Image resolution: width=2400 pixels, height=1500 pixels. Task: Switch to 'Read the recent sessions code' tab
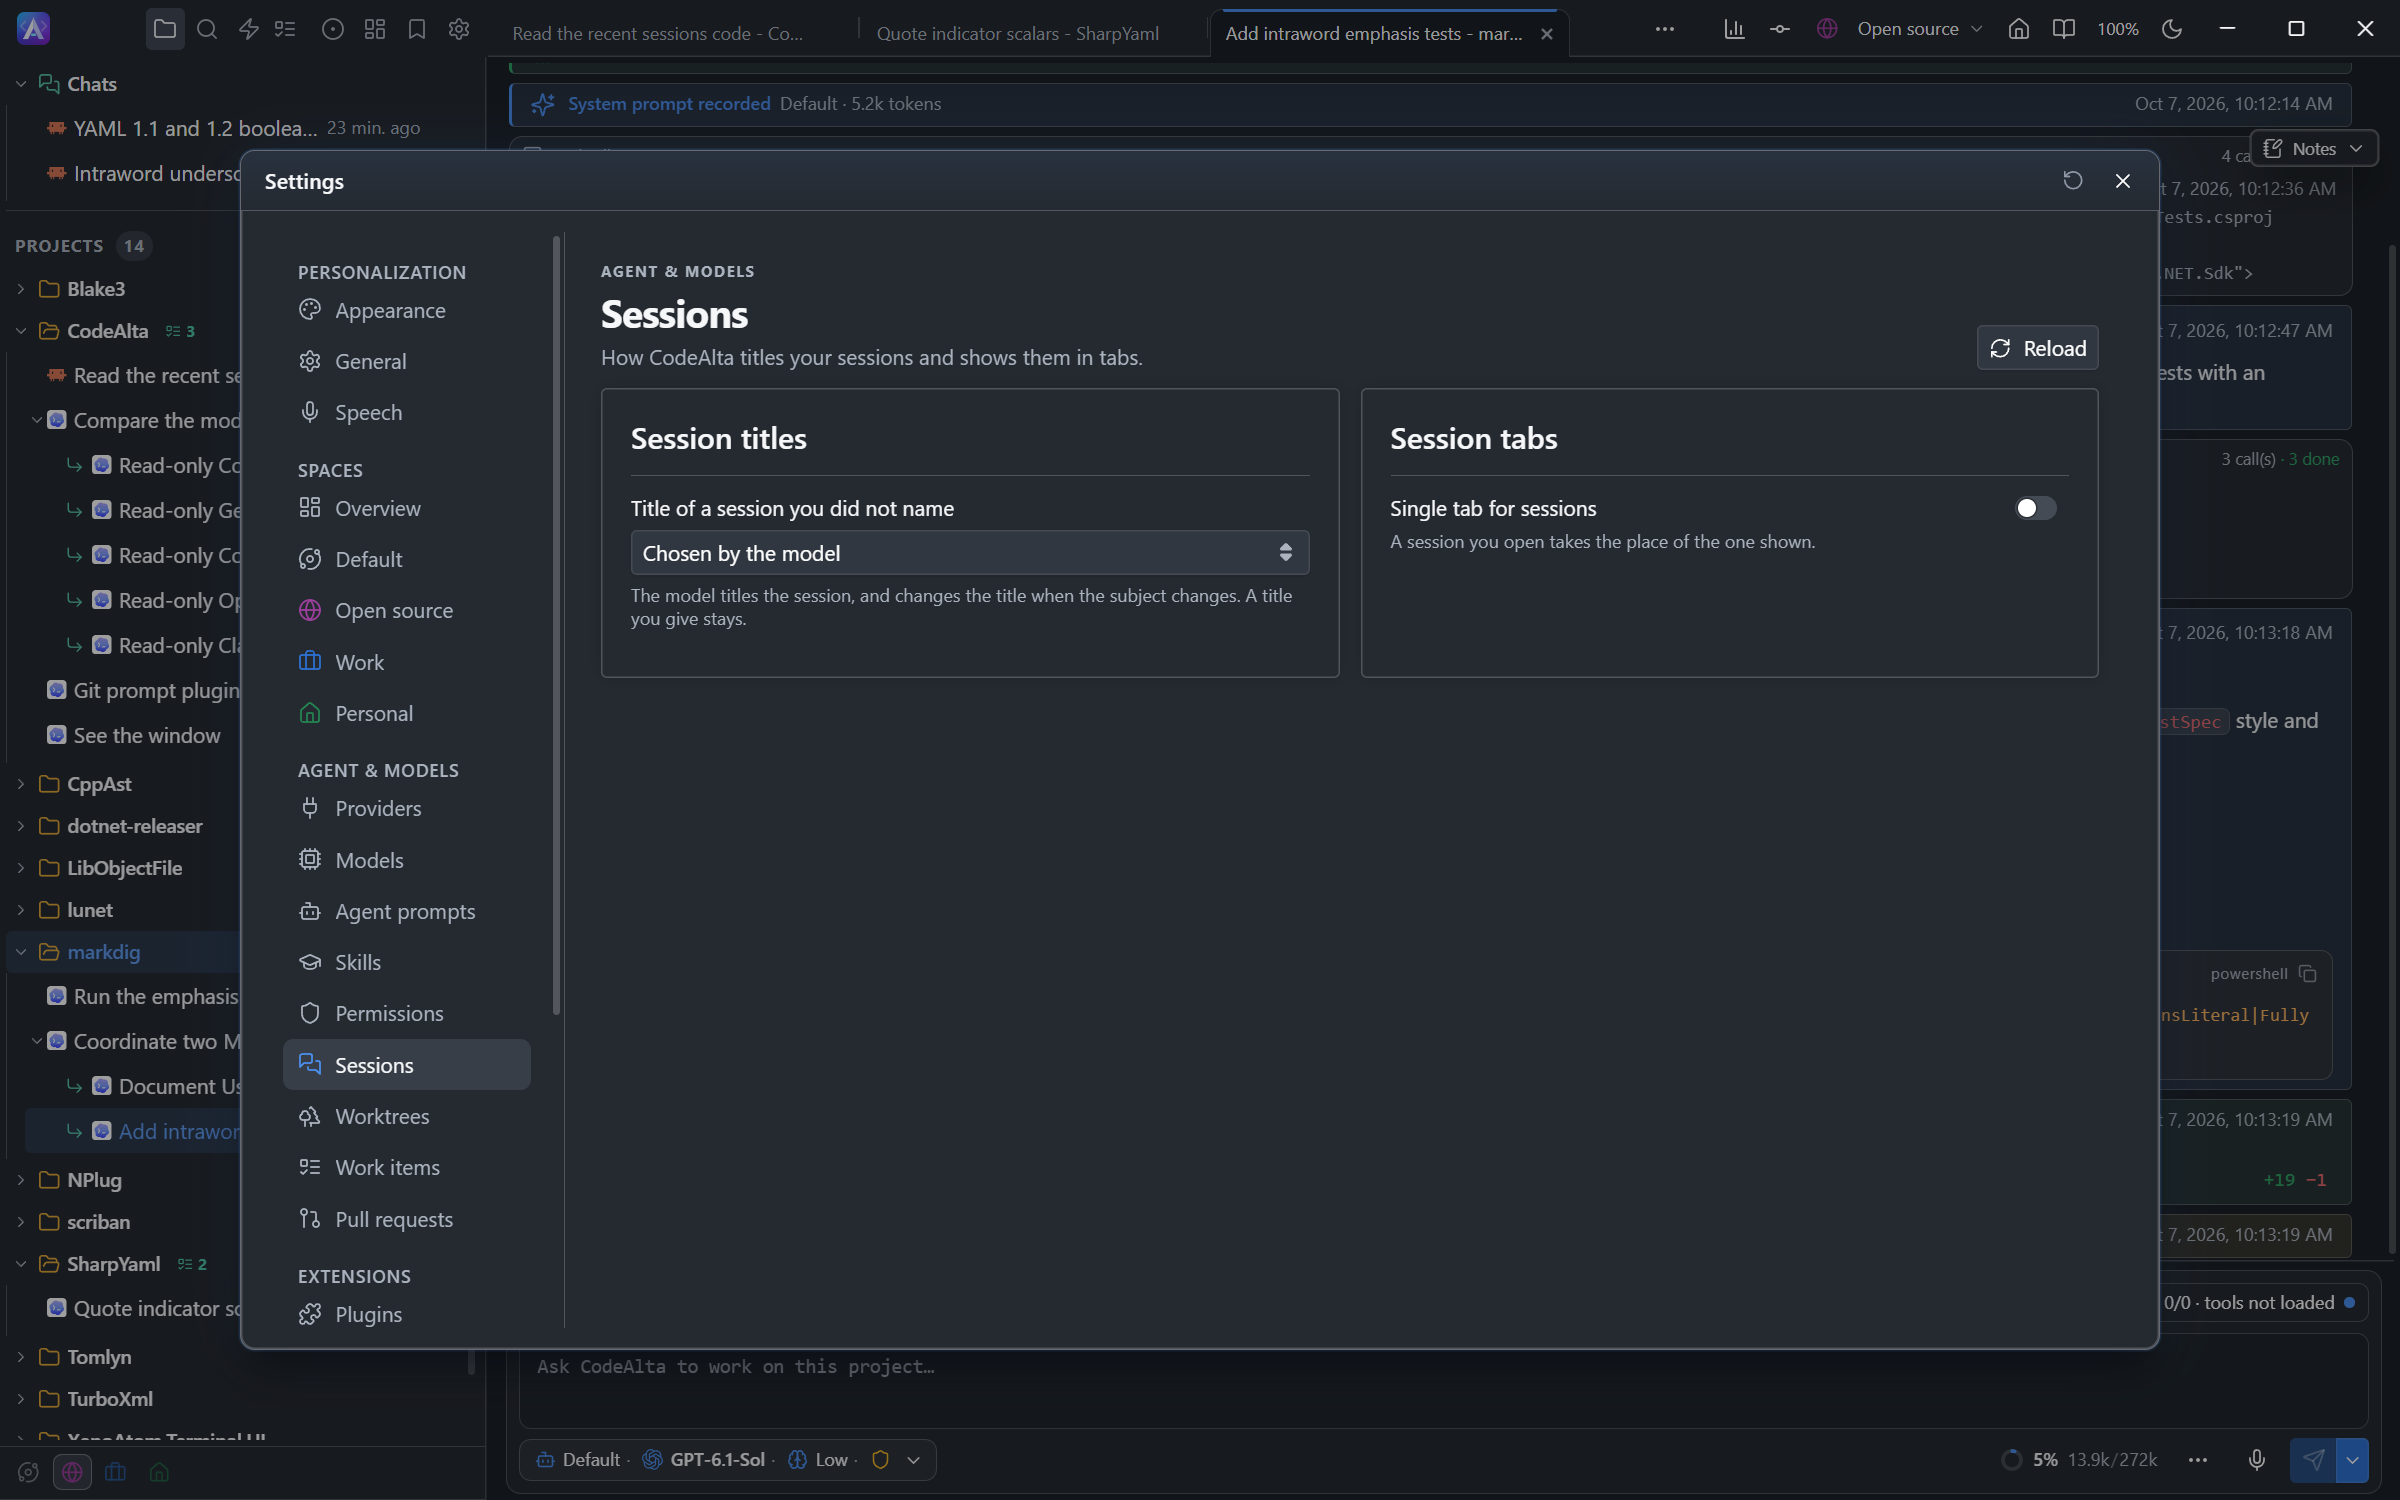pyautogui.click(x=657, y=33)
